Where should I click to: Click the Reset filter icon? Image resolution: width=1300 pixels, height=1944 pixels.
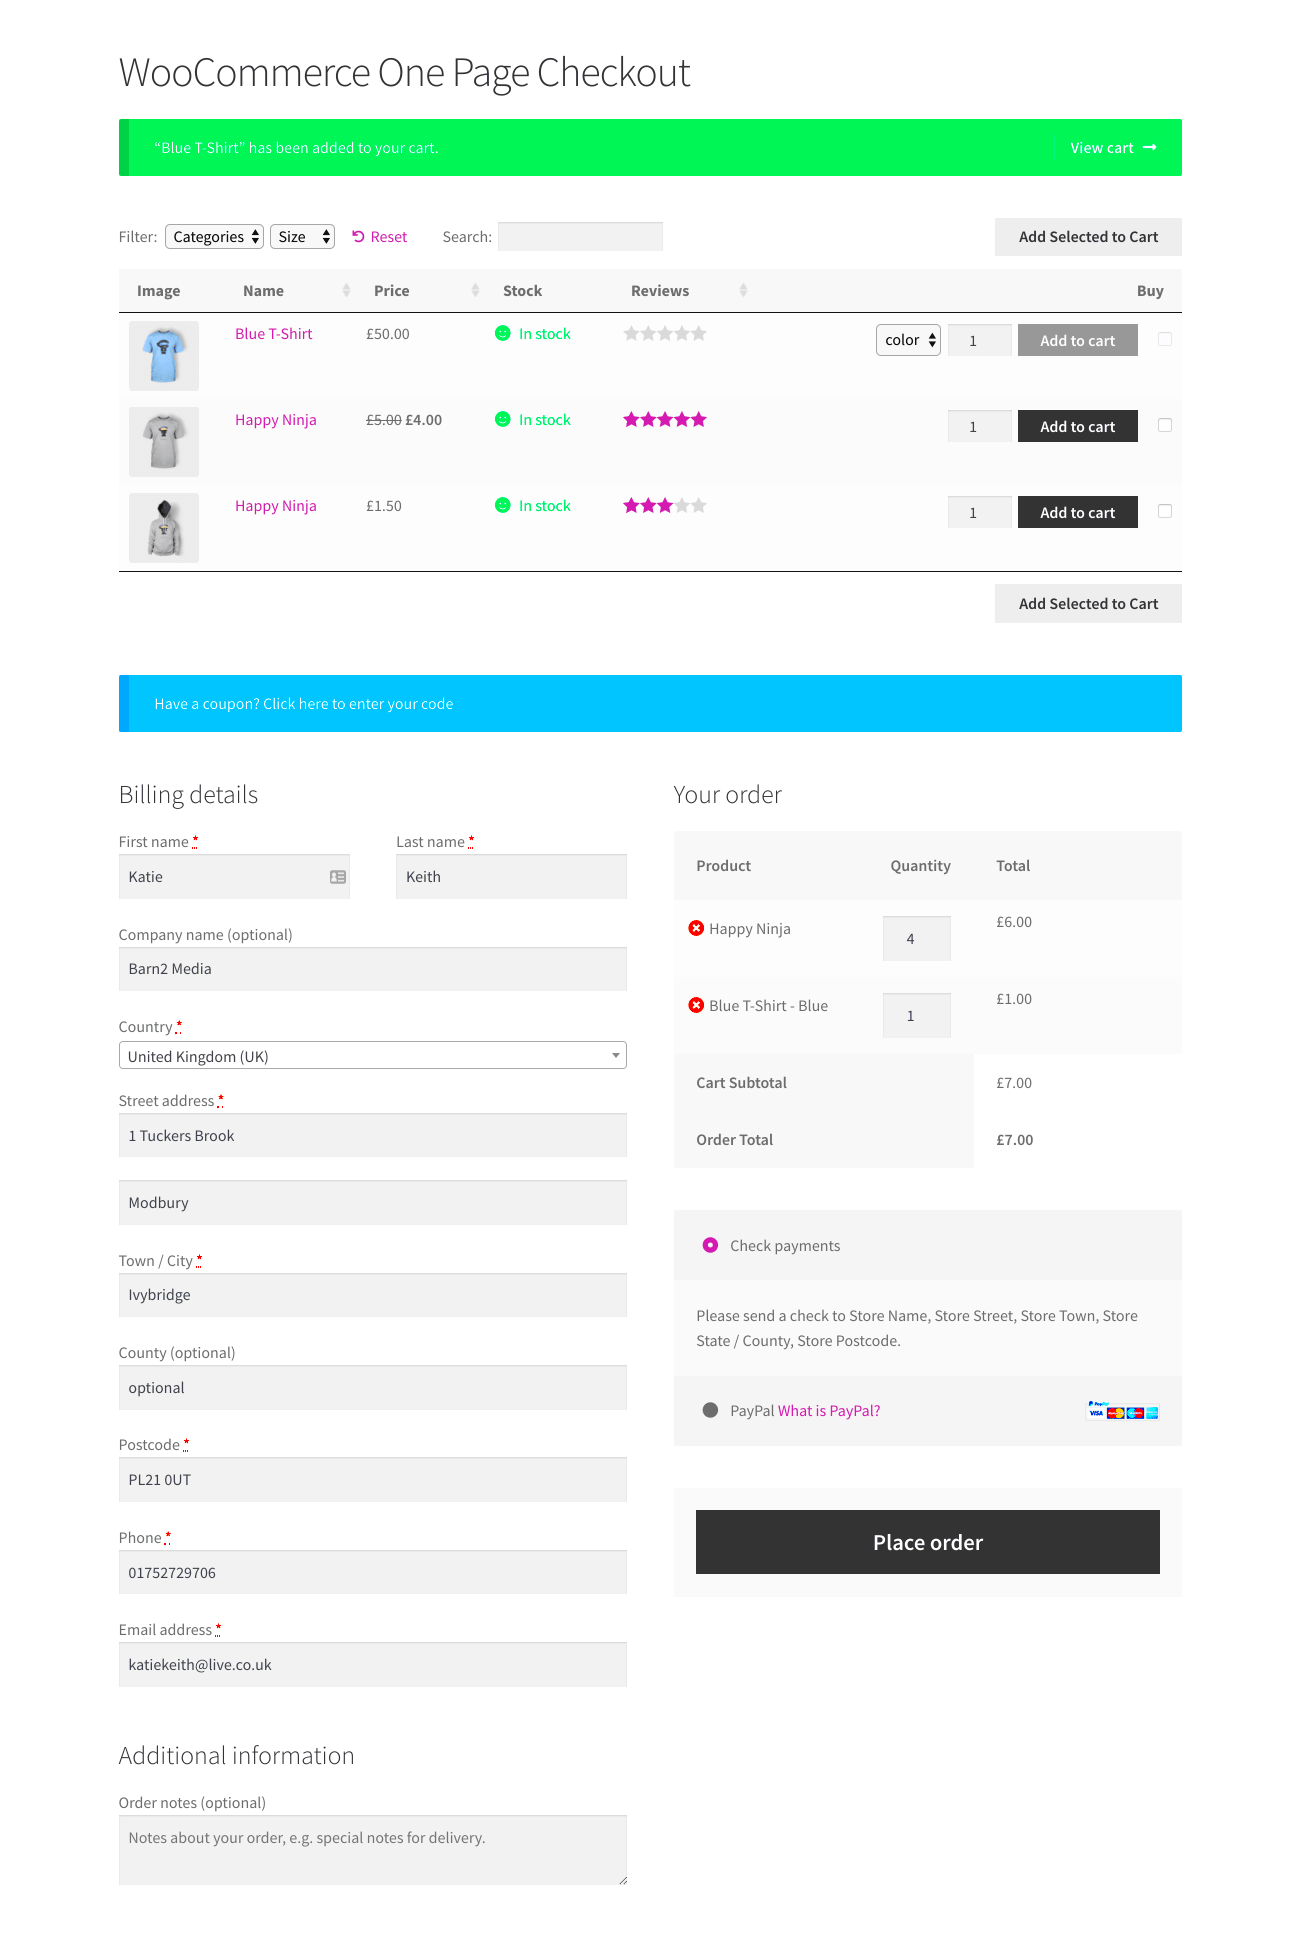358,237
